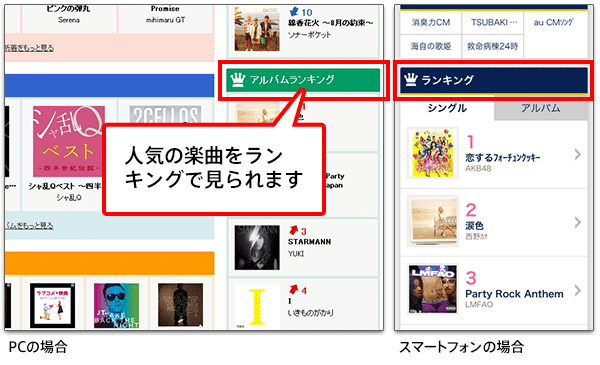The height and width of the screenshot is (365, 600).
Task: Click the crown icon in the navy ranking header
Action: 411,80
